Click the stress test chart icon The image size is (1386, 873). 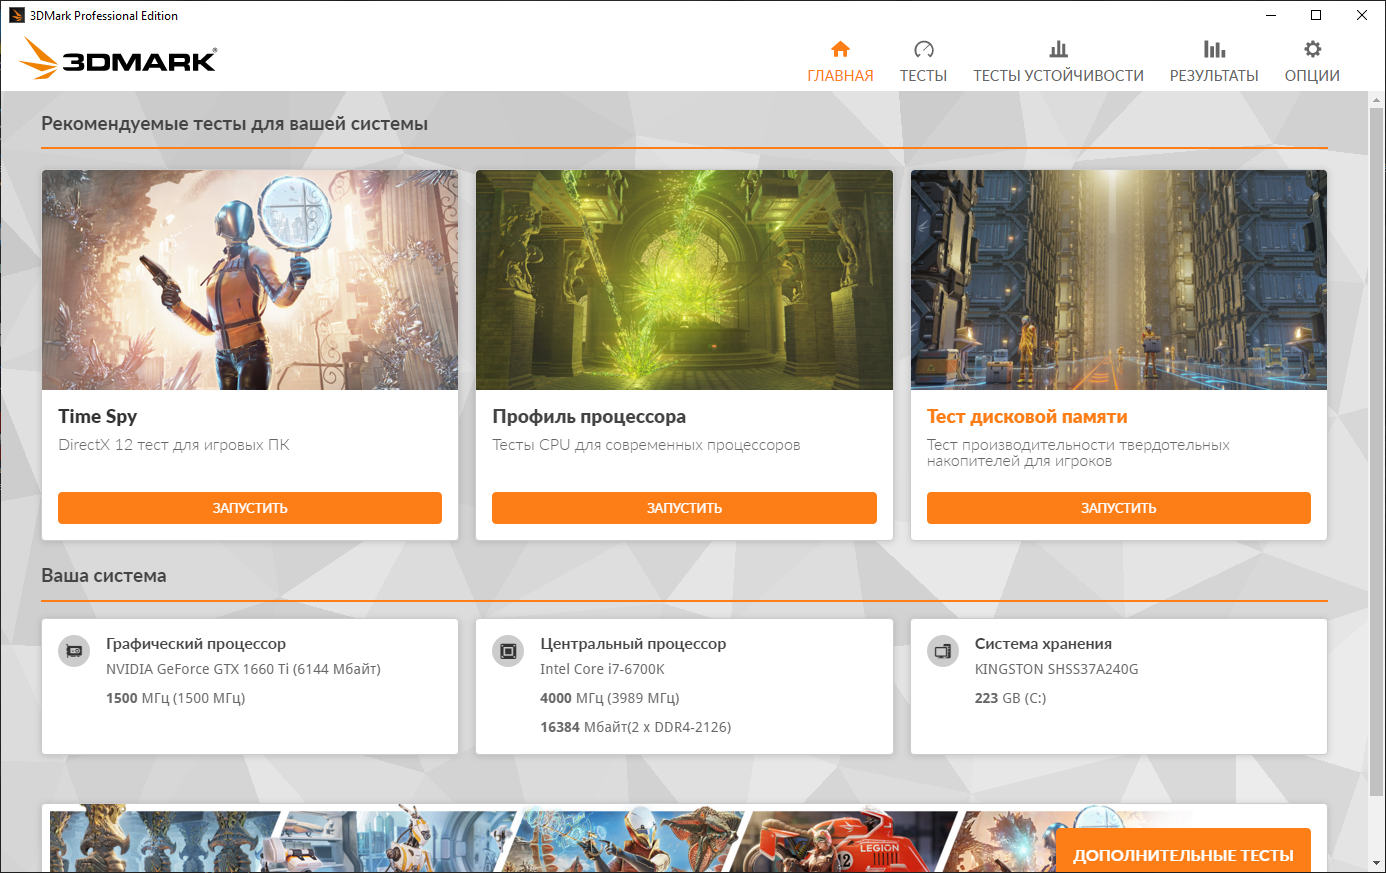(x=1058, y=49)
